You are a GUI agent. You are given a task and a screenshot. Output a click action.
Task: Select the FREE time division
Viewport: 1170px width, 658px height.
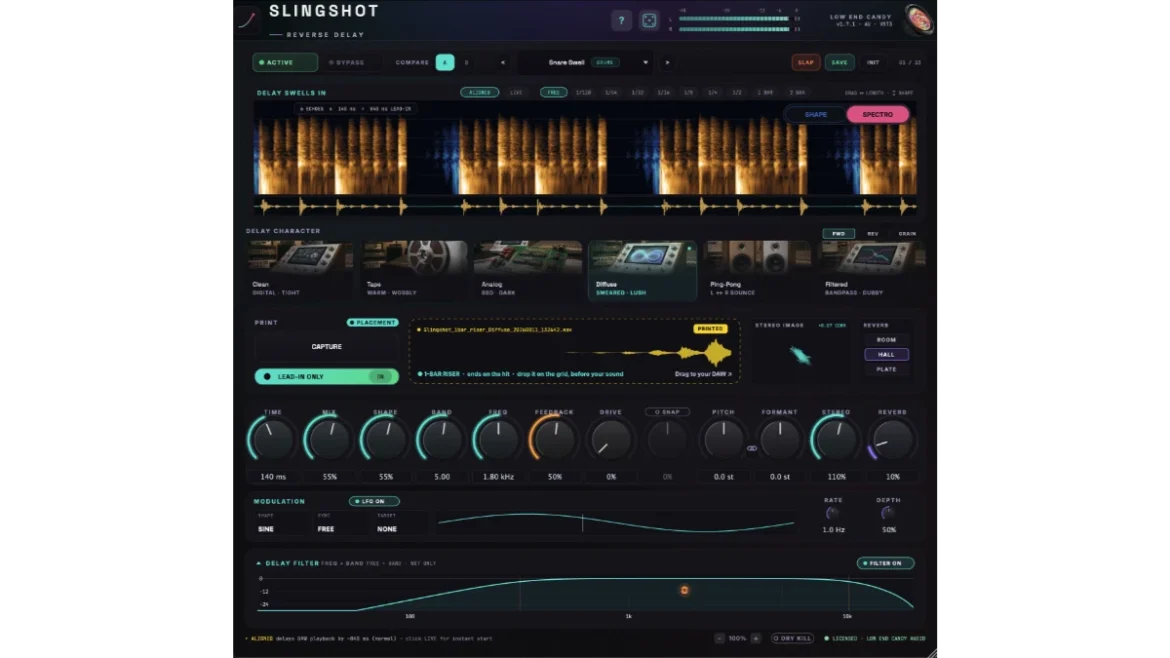click(553, 93)
